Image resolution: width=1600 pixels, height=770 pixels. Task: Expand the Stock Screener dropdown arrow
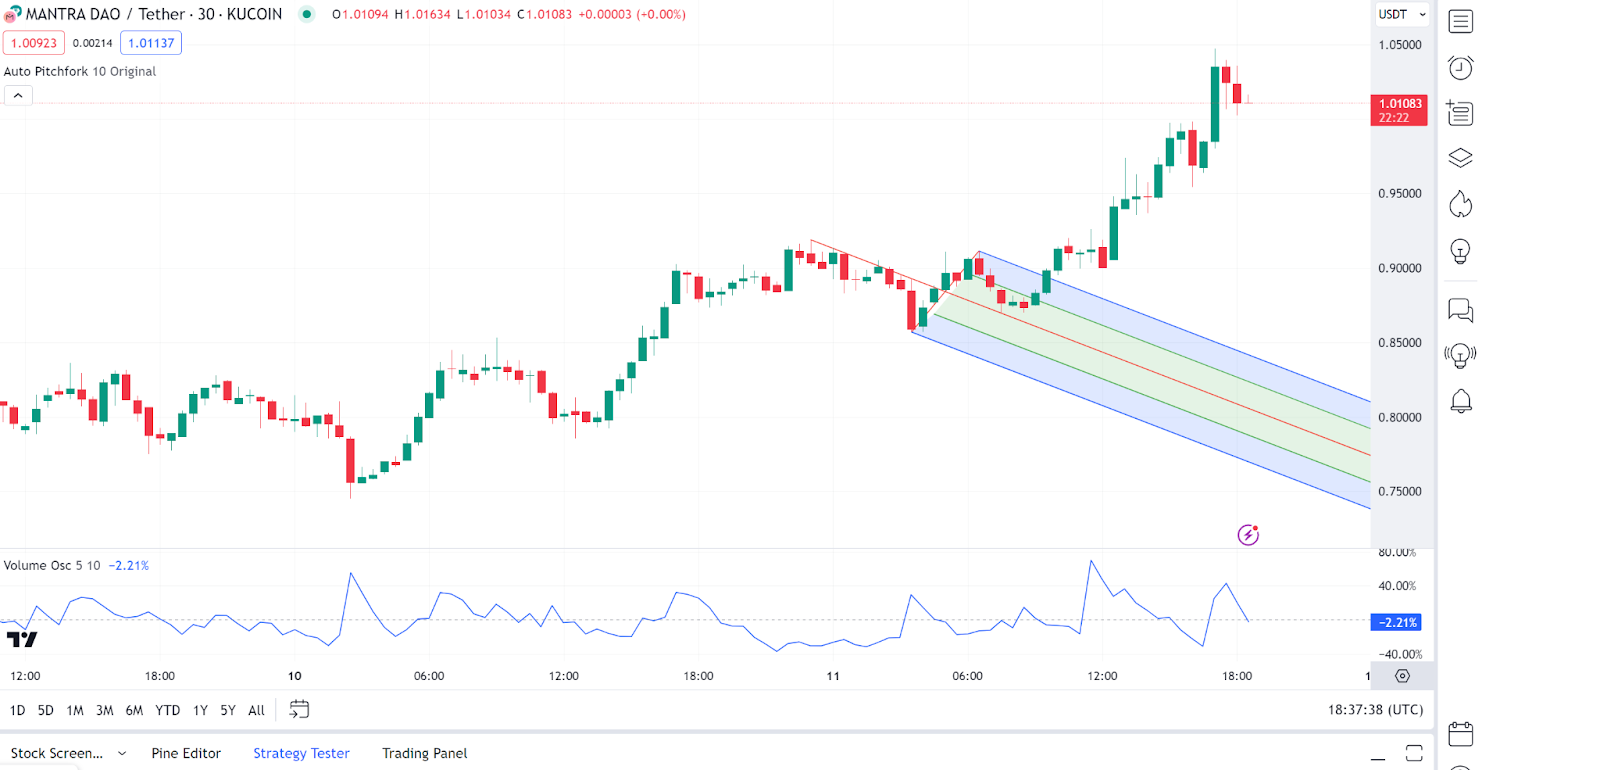pyautogui.click(x=122, y=753)
